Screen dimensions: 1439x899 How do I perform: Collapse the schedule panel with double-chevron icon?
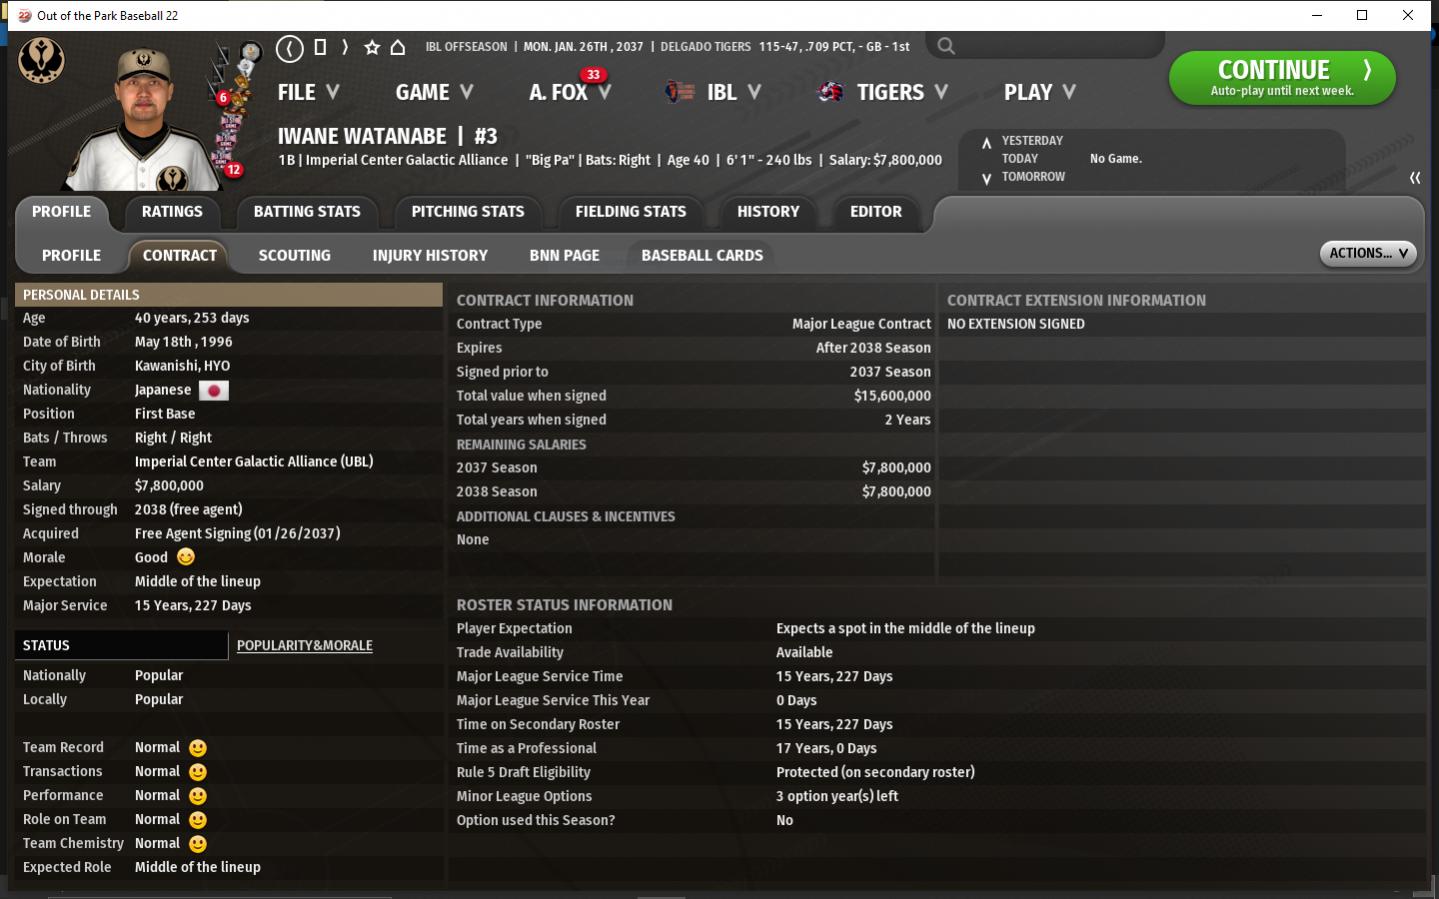(1414, 178)
